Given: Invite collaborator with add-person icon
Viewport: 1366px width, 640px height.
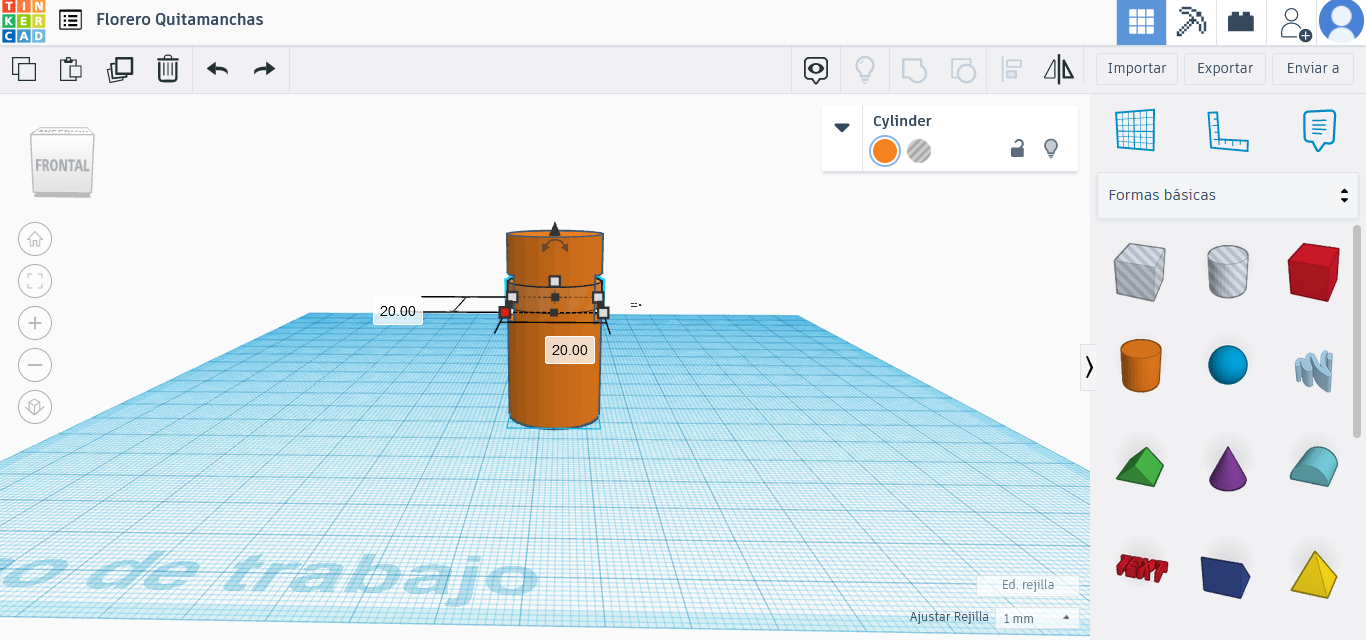Looking at the screenshot, I should [1295, 22].
